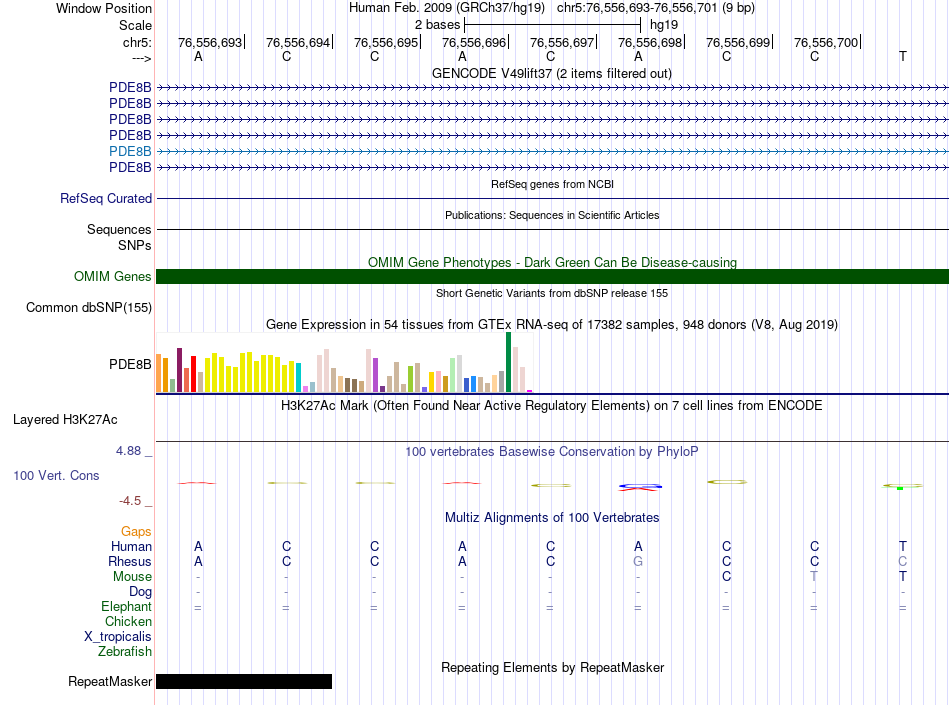Click the tallest green bar in GTEx chart
This screenshot has height=705, width=950.
[508, 361]
